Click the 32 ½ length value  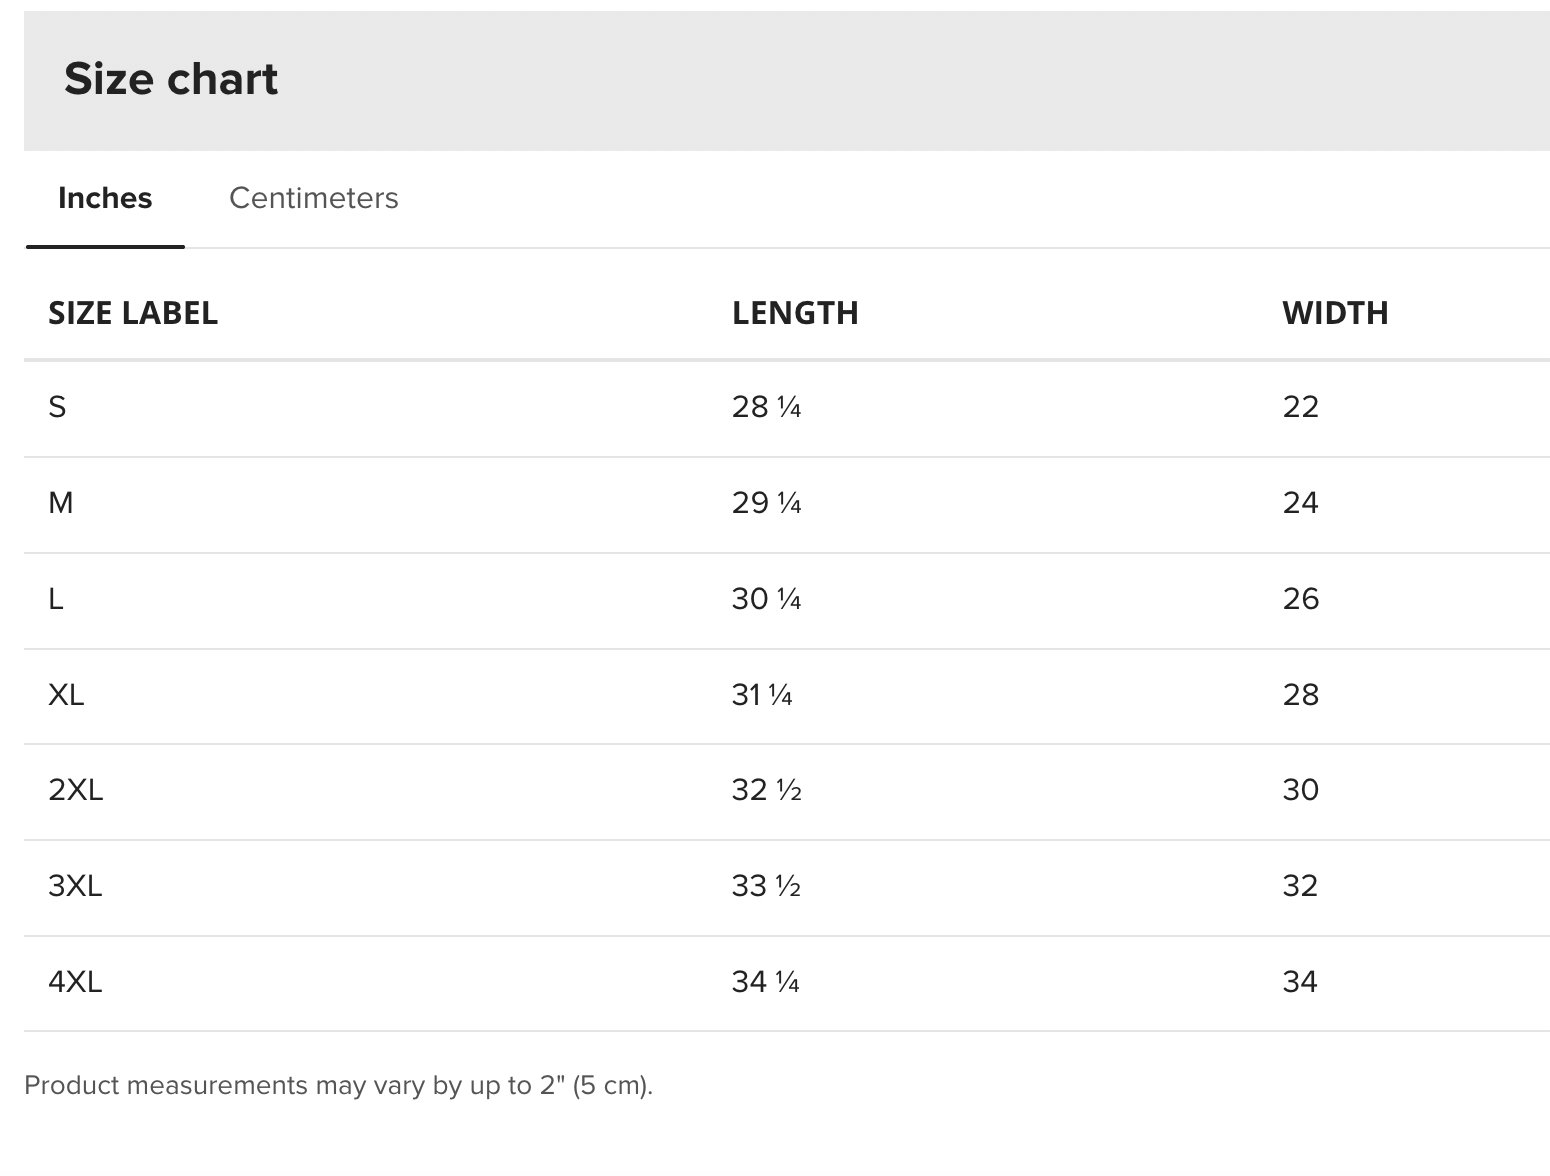(766, 790)
